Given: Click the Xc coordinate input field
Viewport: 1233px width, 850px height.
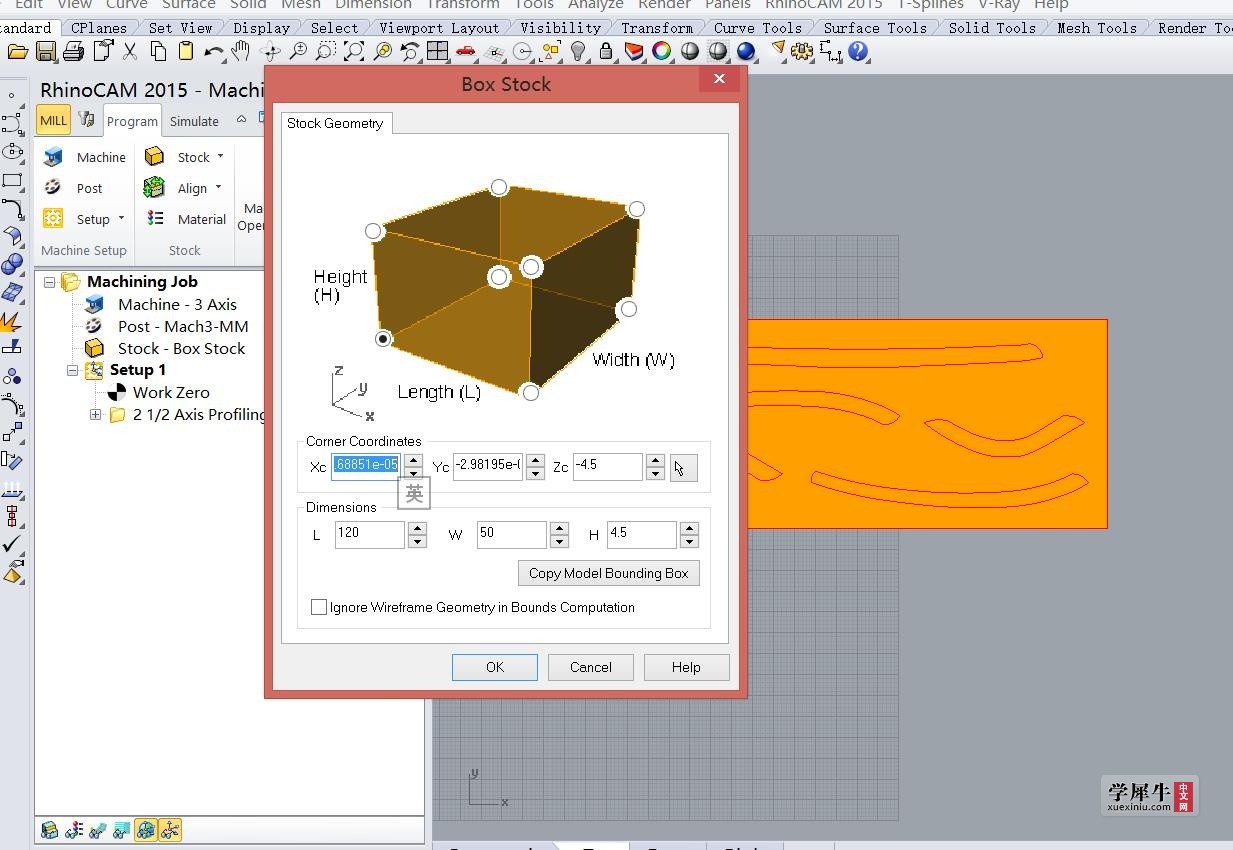Looking at the screenshot, I should coord(366,465).
